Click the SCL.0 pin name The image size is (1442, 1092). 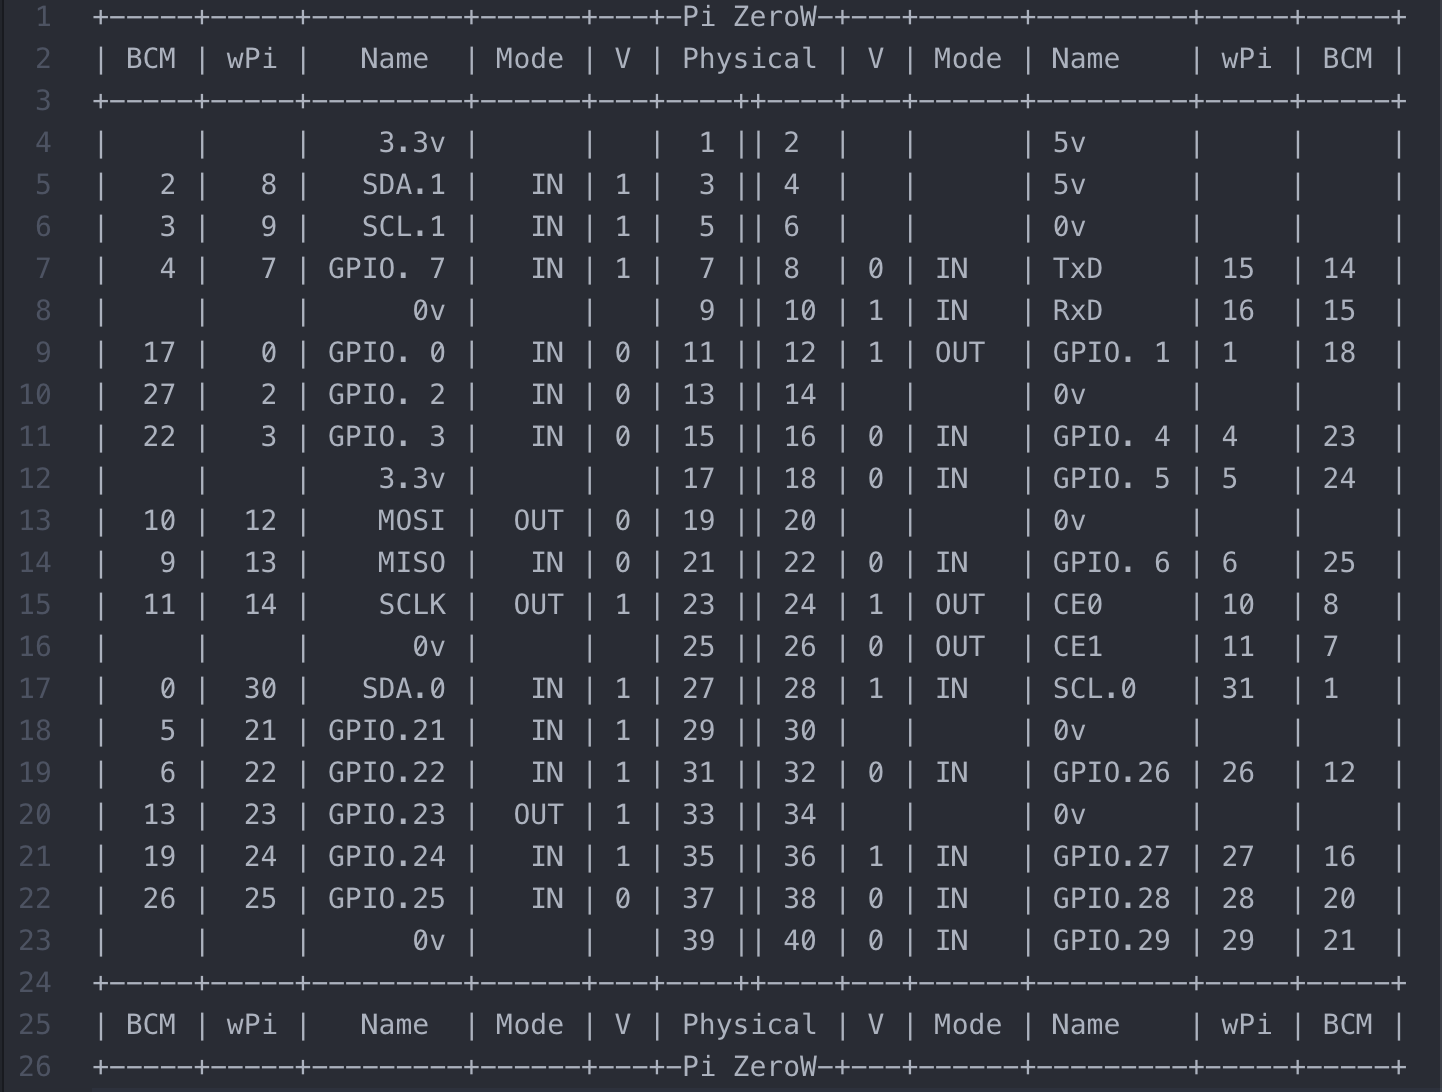pyautogui.click(x=1094, y=689)
